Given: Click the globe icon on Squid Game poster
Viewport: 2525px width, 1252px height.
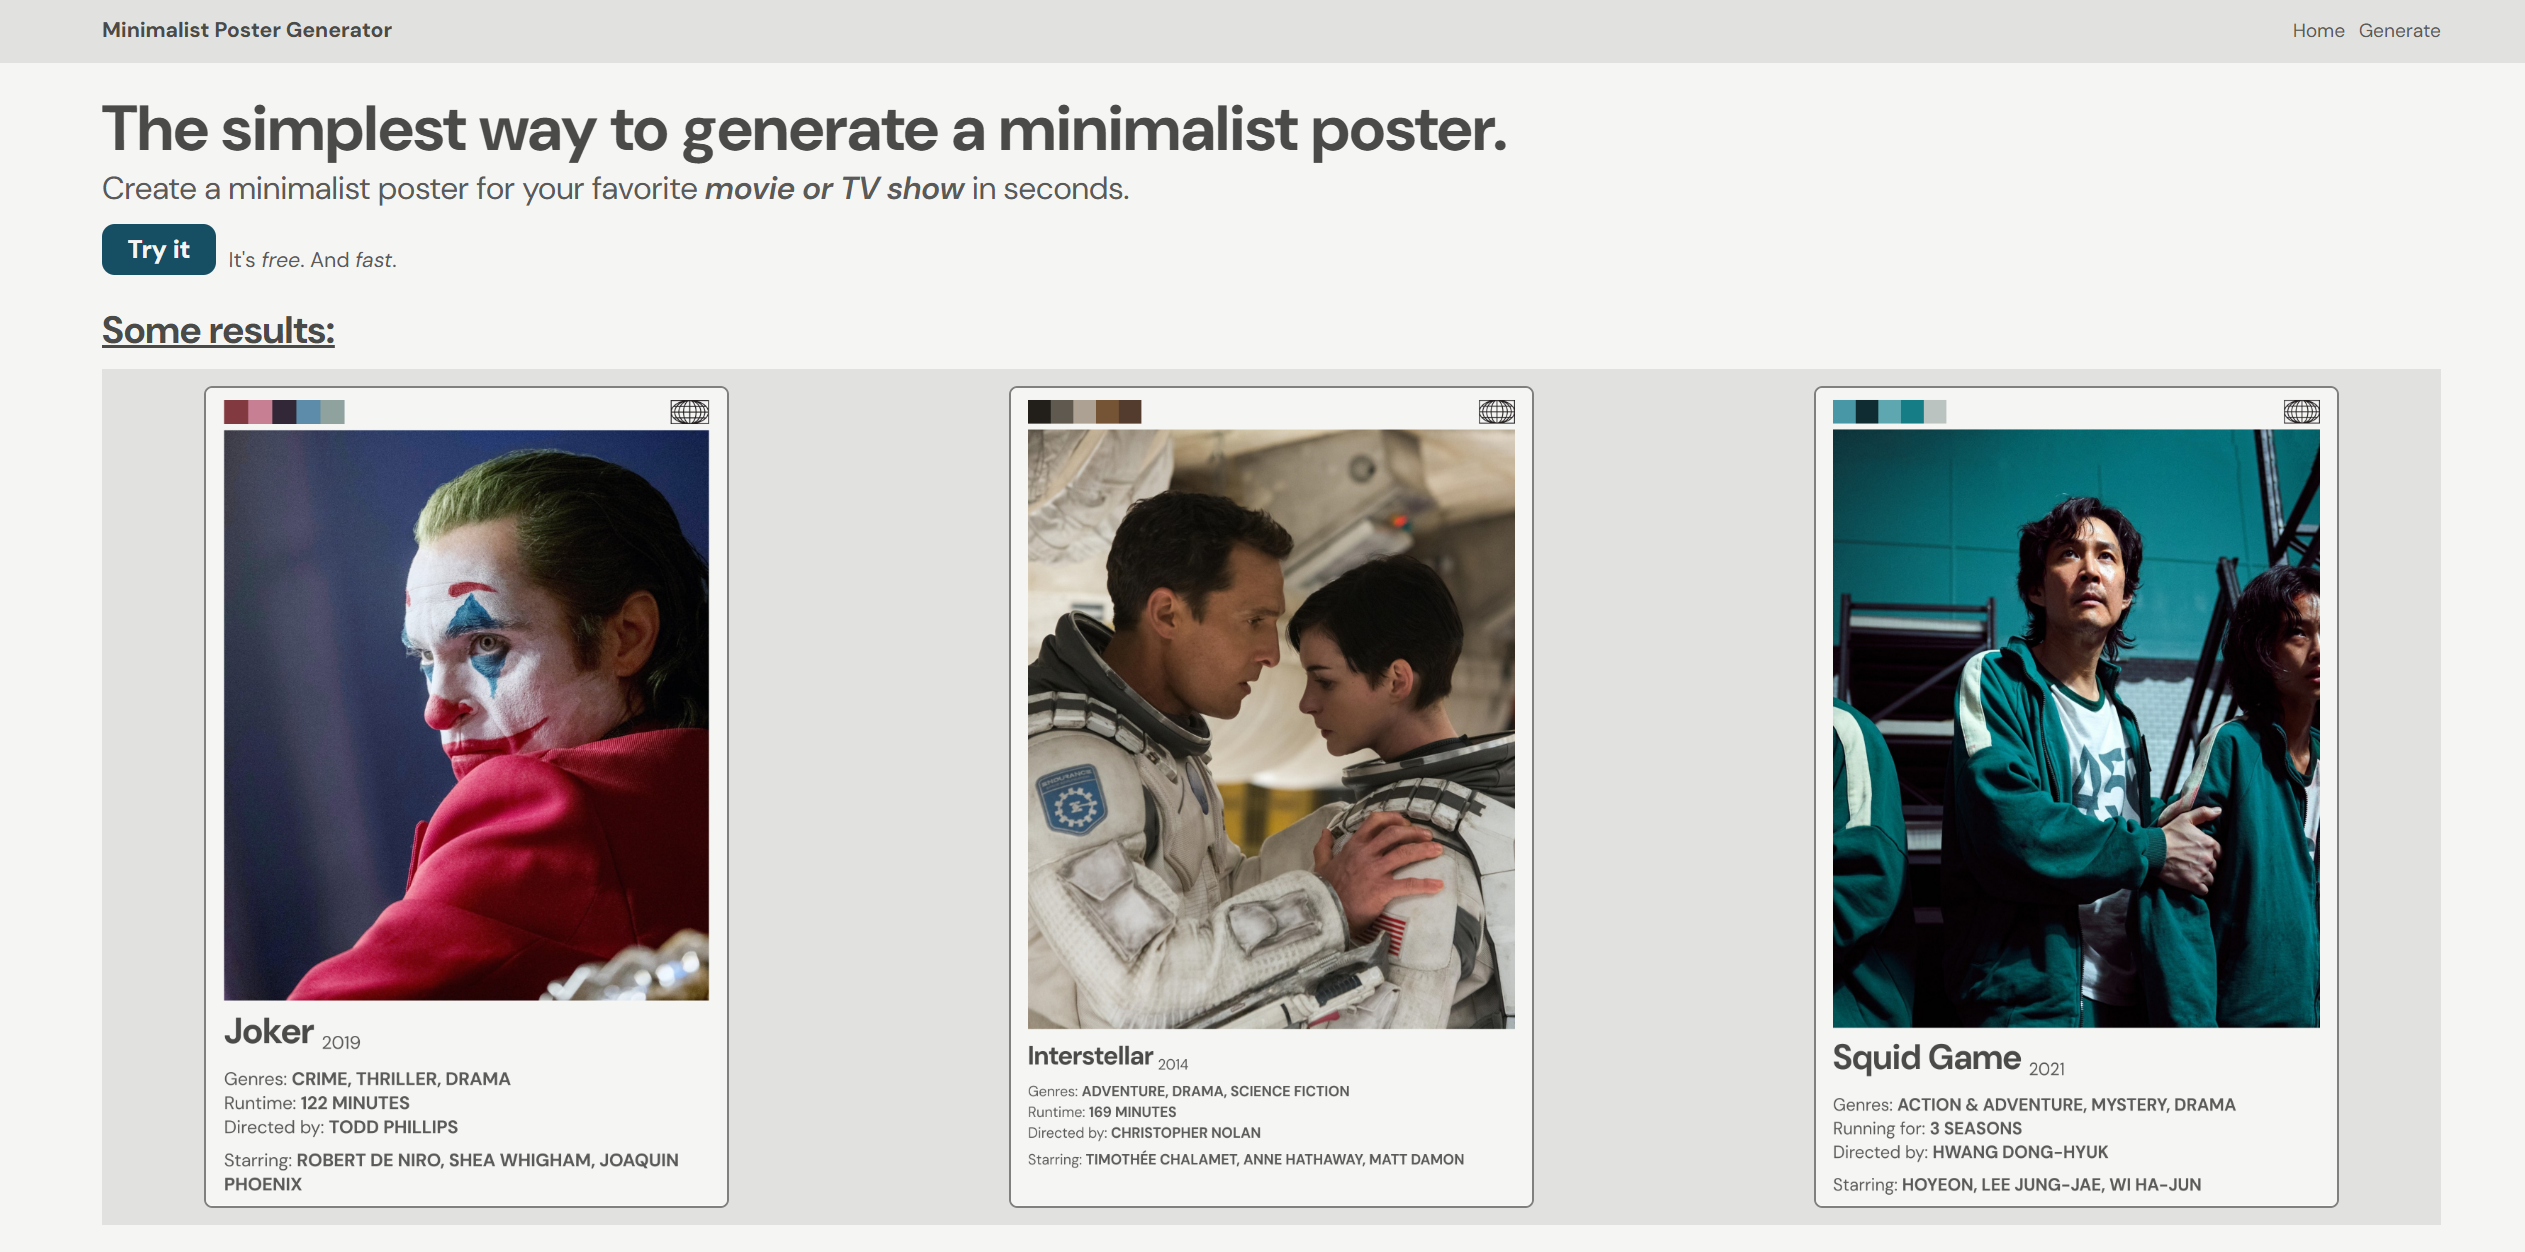Looking at the screenshot, I should coord(2301,412).
